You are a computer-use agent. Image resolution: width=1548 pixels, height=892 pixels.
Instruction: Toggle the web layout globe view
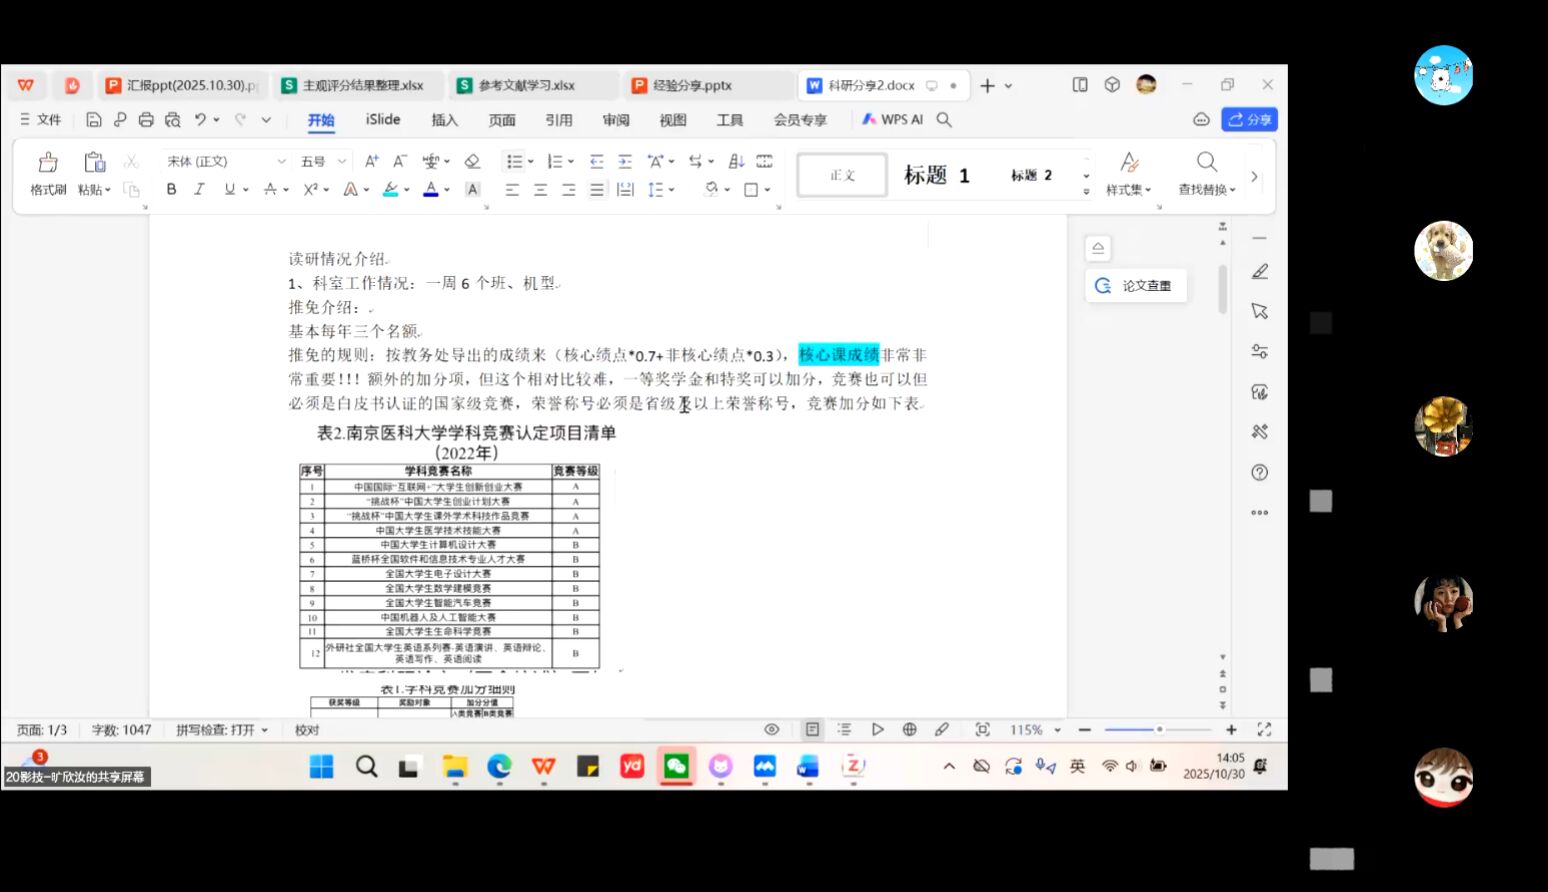click(909, 730)
